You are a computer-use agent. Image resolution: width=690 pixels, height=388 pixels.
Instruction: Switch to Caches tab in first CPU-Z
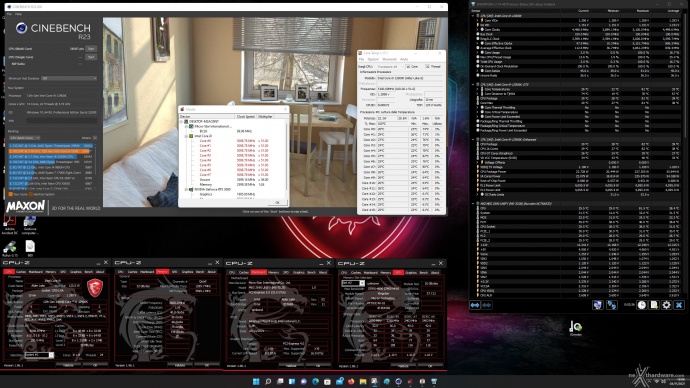point(21,272)
